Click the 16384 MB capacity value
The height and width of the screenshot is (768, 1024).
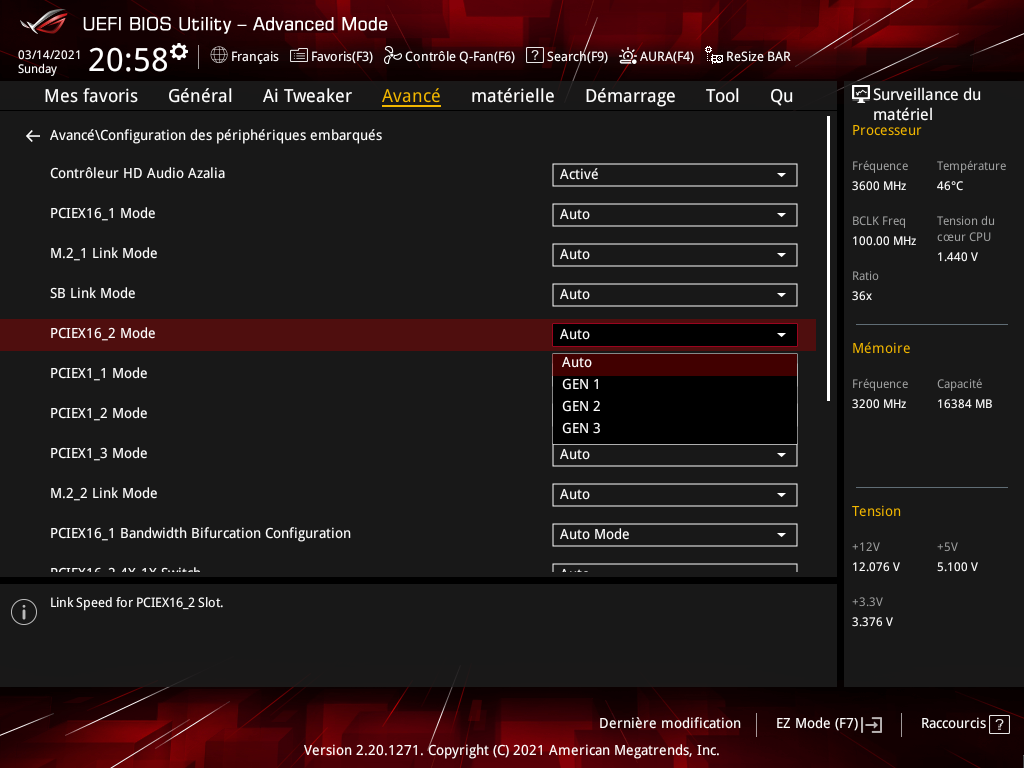click(x=964, y=404)
